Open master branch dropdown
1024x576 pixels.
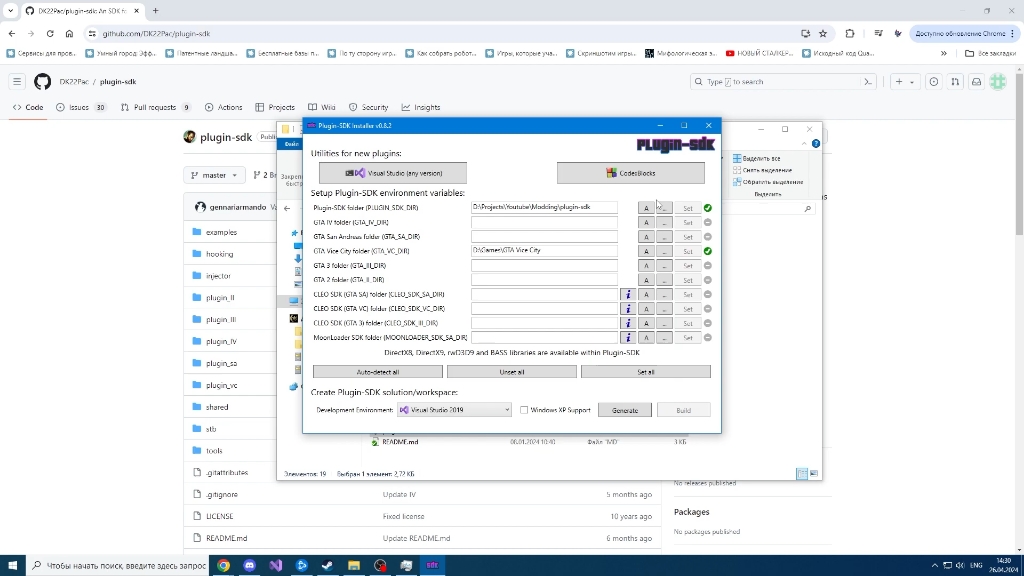coord(214,175)
